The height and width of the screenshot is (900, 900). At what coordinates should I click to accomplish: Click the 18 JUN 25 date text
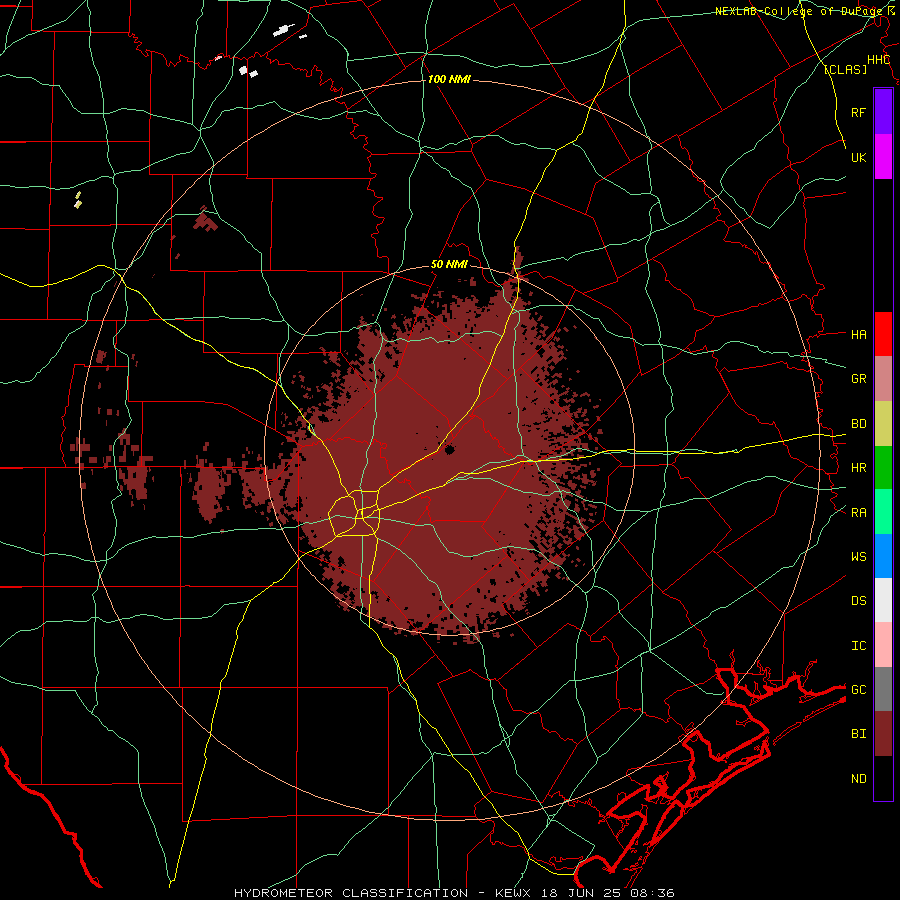(x=581, y=893)
